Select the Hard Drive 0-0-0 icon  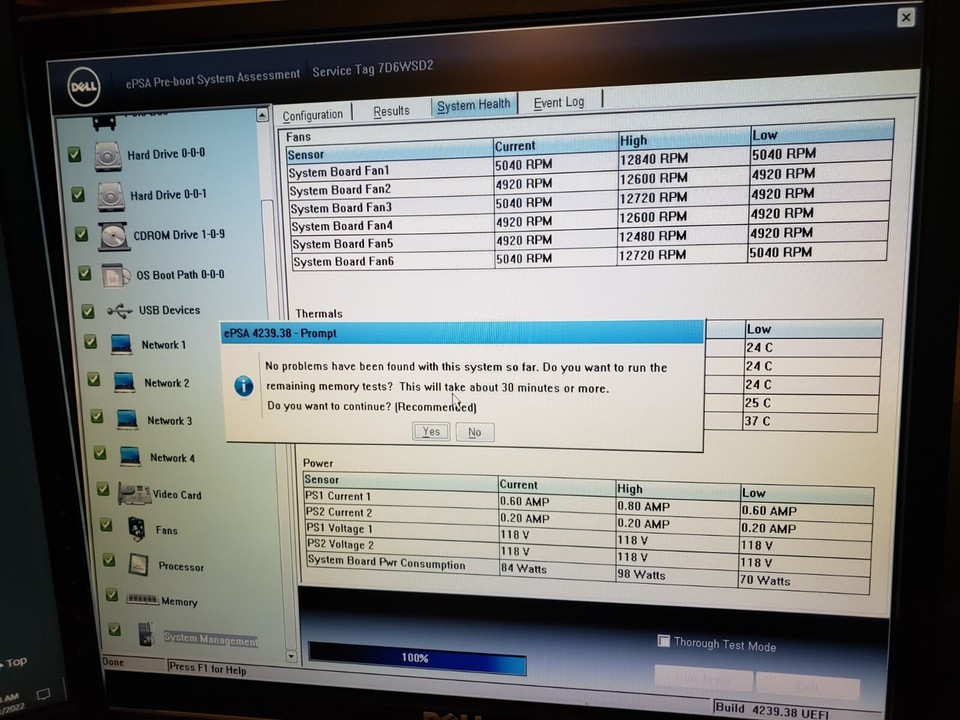107,154
